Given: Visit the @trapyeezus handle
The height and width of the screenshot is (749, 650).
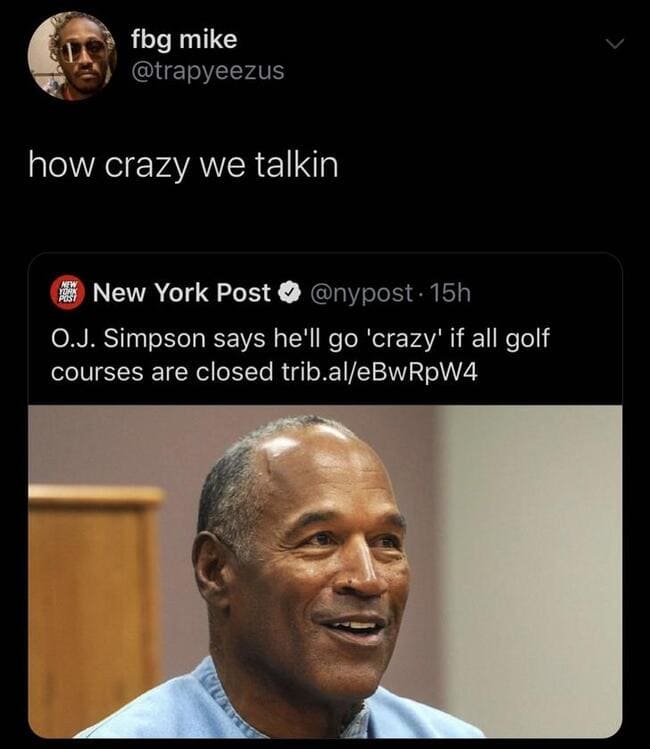Looking at the screenshot, I should [208, 72].
